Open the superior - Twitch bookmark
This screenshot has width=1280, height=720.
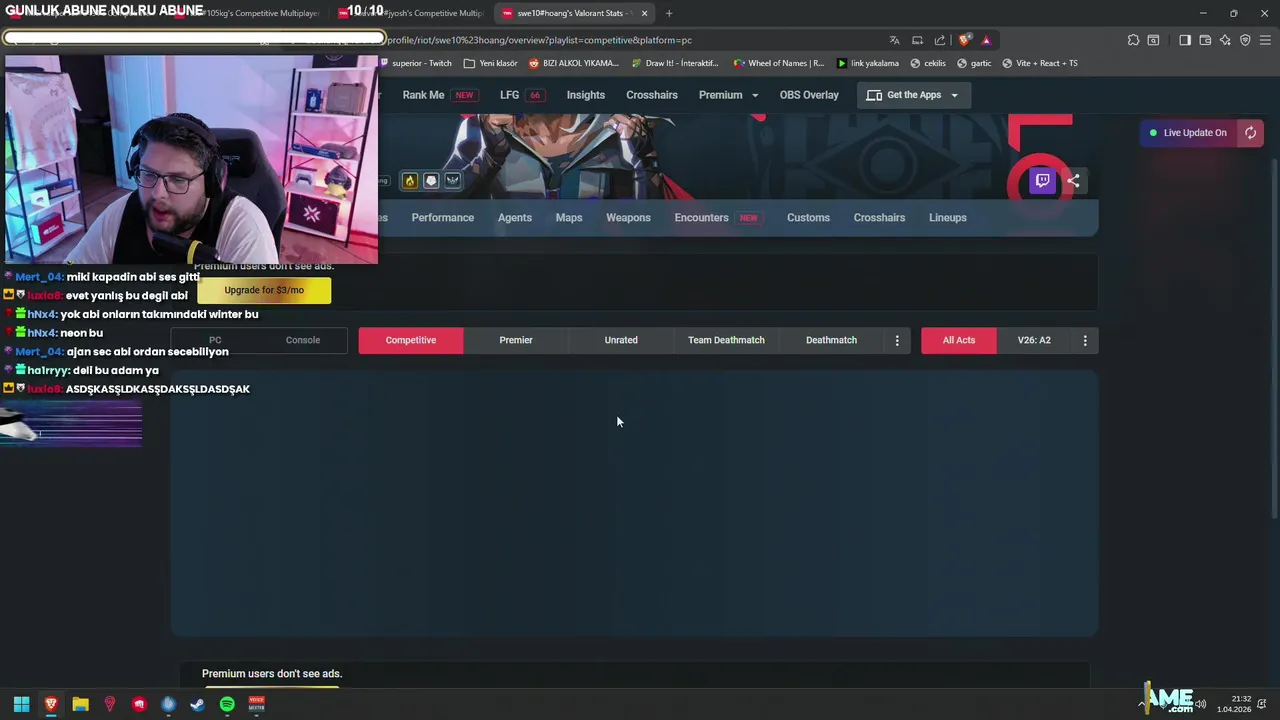pyautogui.click(x=416, y=63)
